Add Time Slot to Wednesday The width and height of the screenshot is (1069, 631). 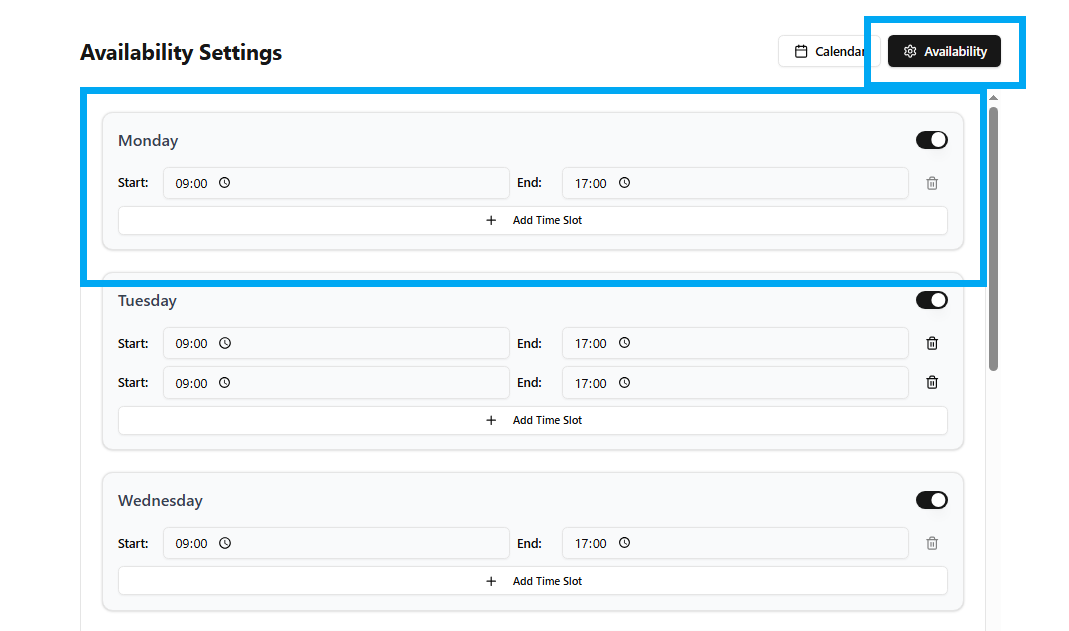tap(532, 581)
